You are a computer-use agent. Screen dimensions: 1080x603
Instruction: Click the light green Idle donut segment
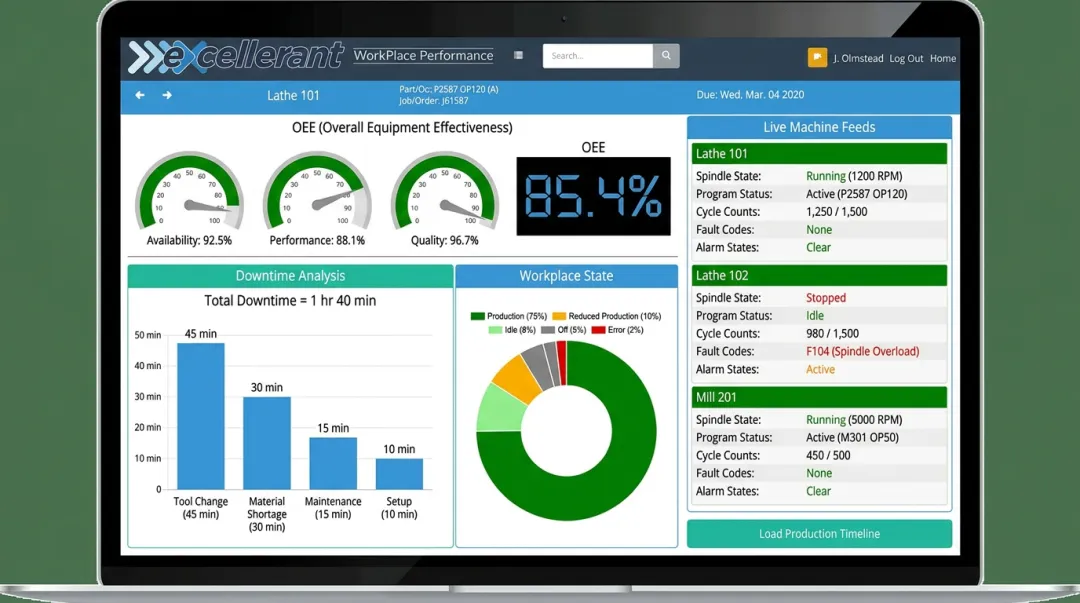tap(501, 408)
